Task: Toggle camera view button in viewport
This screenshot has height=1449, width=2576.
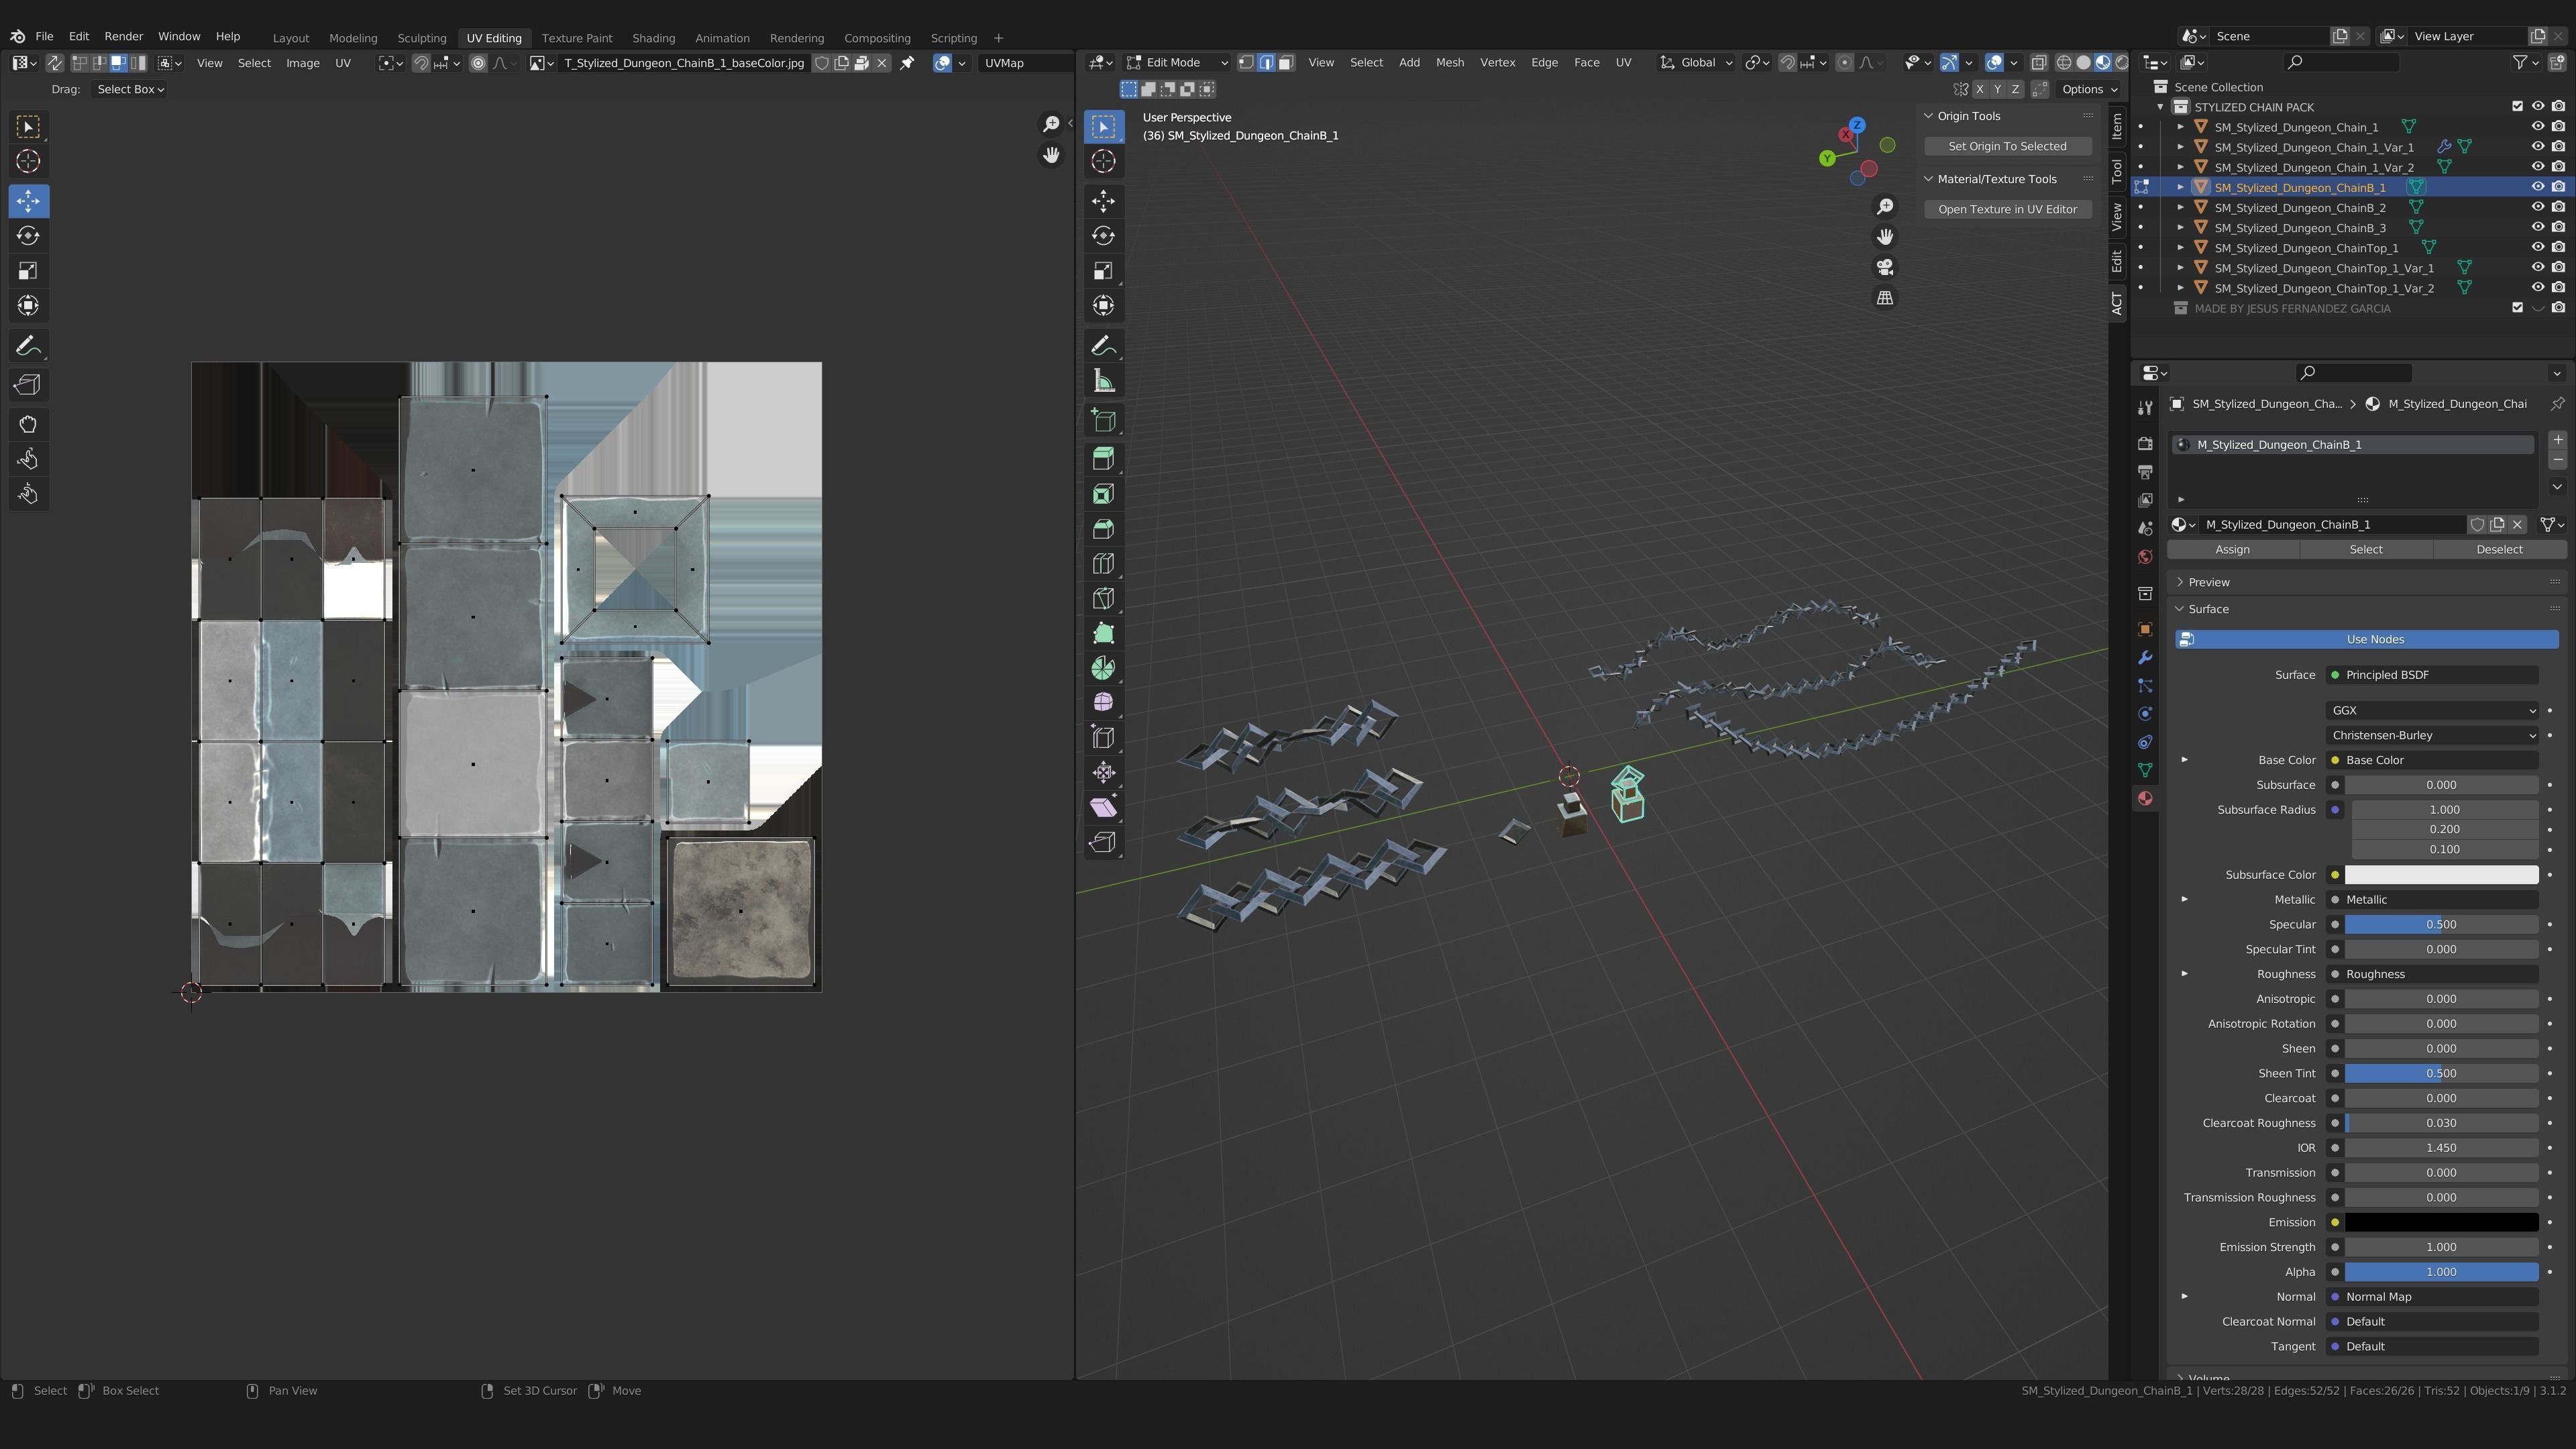Action: tap(1885, 267)
